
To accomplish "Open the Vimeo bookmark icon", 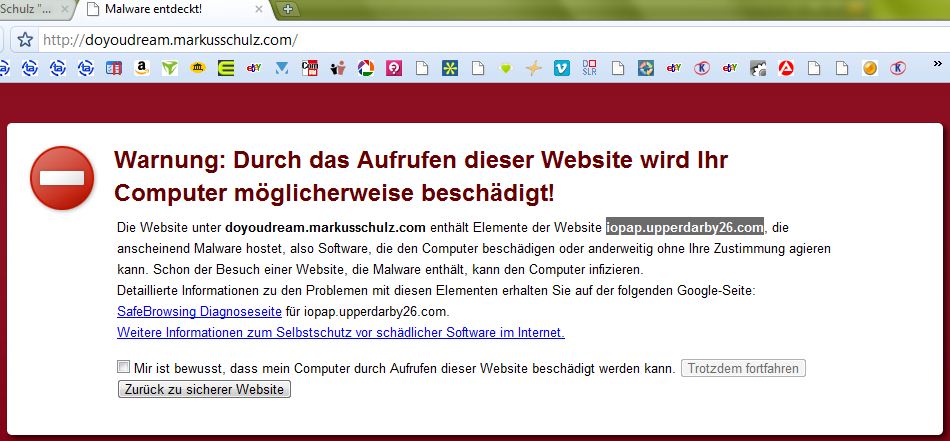I will 562,69.
